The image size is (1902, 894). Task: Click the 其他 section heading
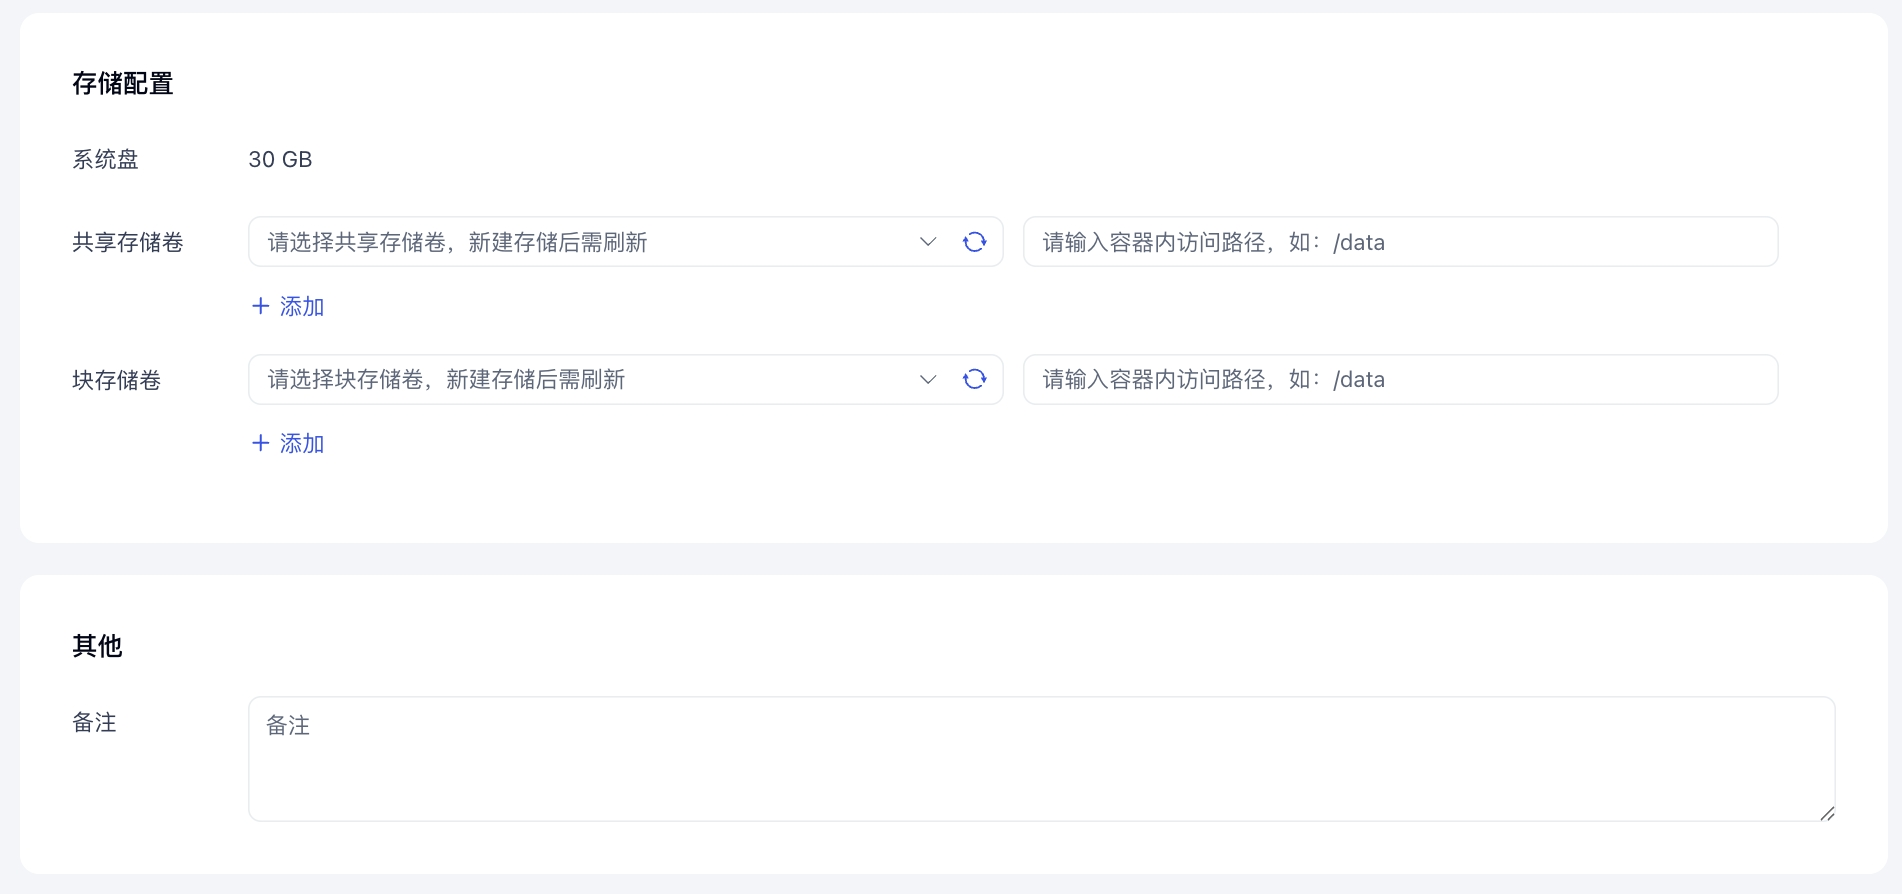[x=97, y=646]
